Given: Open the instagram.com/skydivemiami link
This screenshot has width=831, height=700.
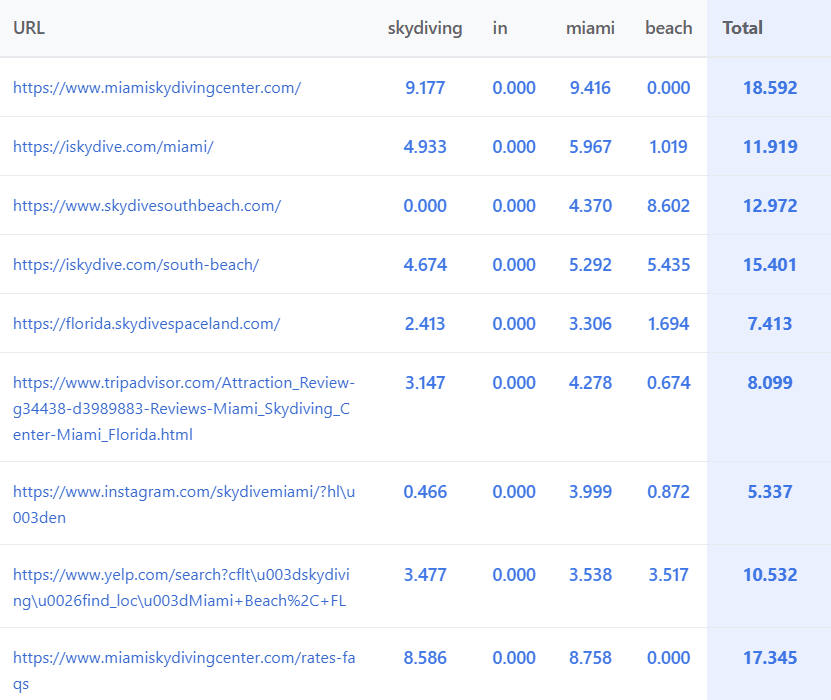Looking at the screenshot, I should coord(184,504).
